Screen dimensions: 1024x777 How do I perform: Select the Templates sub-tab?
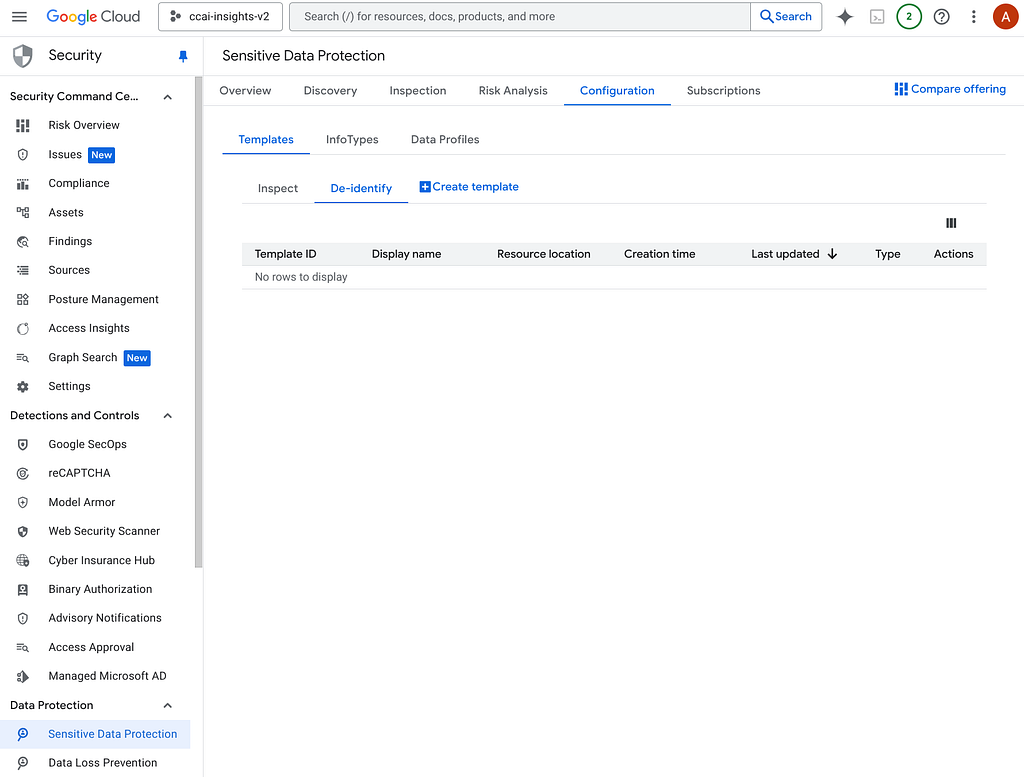266,140
